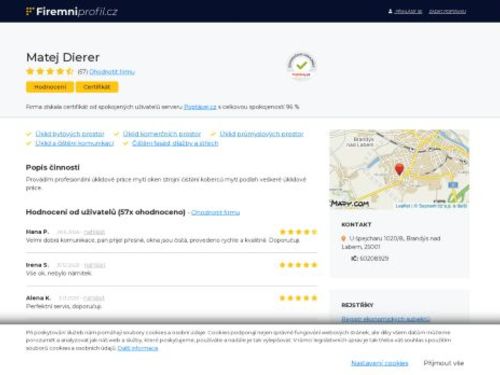Click the report link in Hana P.'s review
Screen dimensions: 500x375
(94, 232)
